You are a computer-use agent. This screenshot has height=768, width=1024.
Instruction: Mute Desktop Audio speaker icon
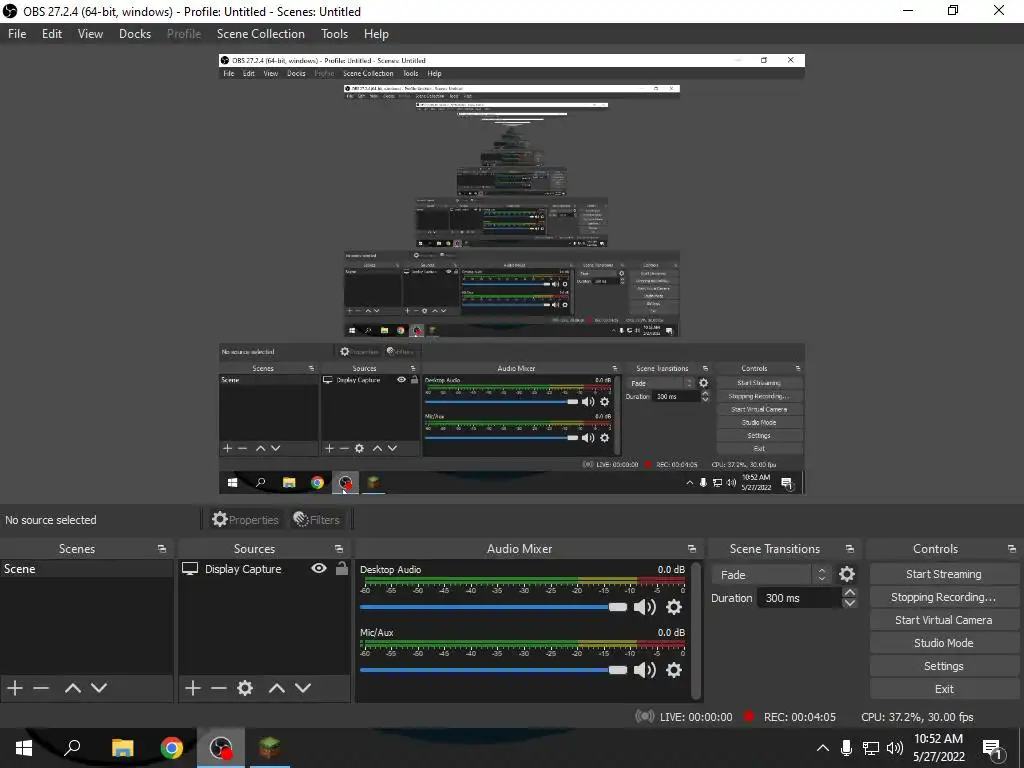click(645, 607)
